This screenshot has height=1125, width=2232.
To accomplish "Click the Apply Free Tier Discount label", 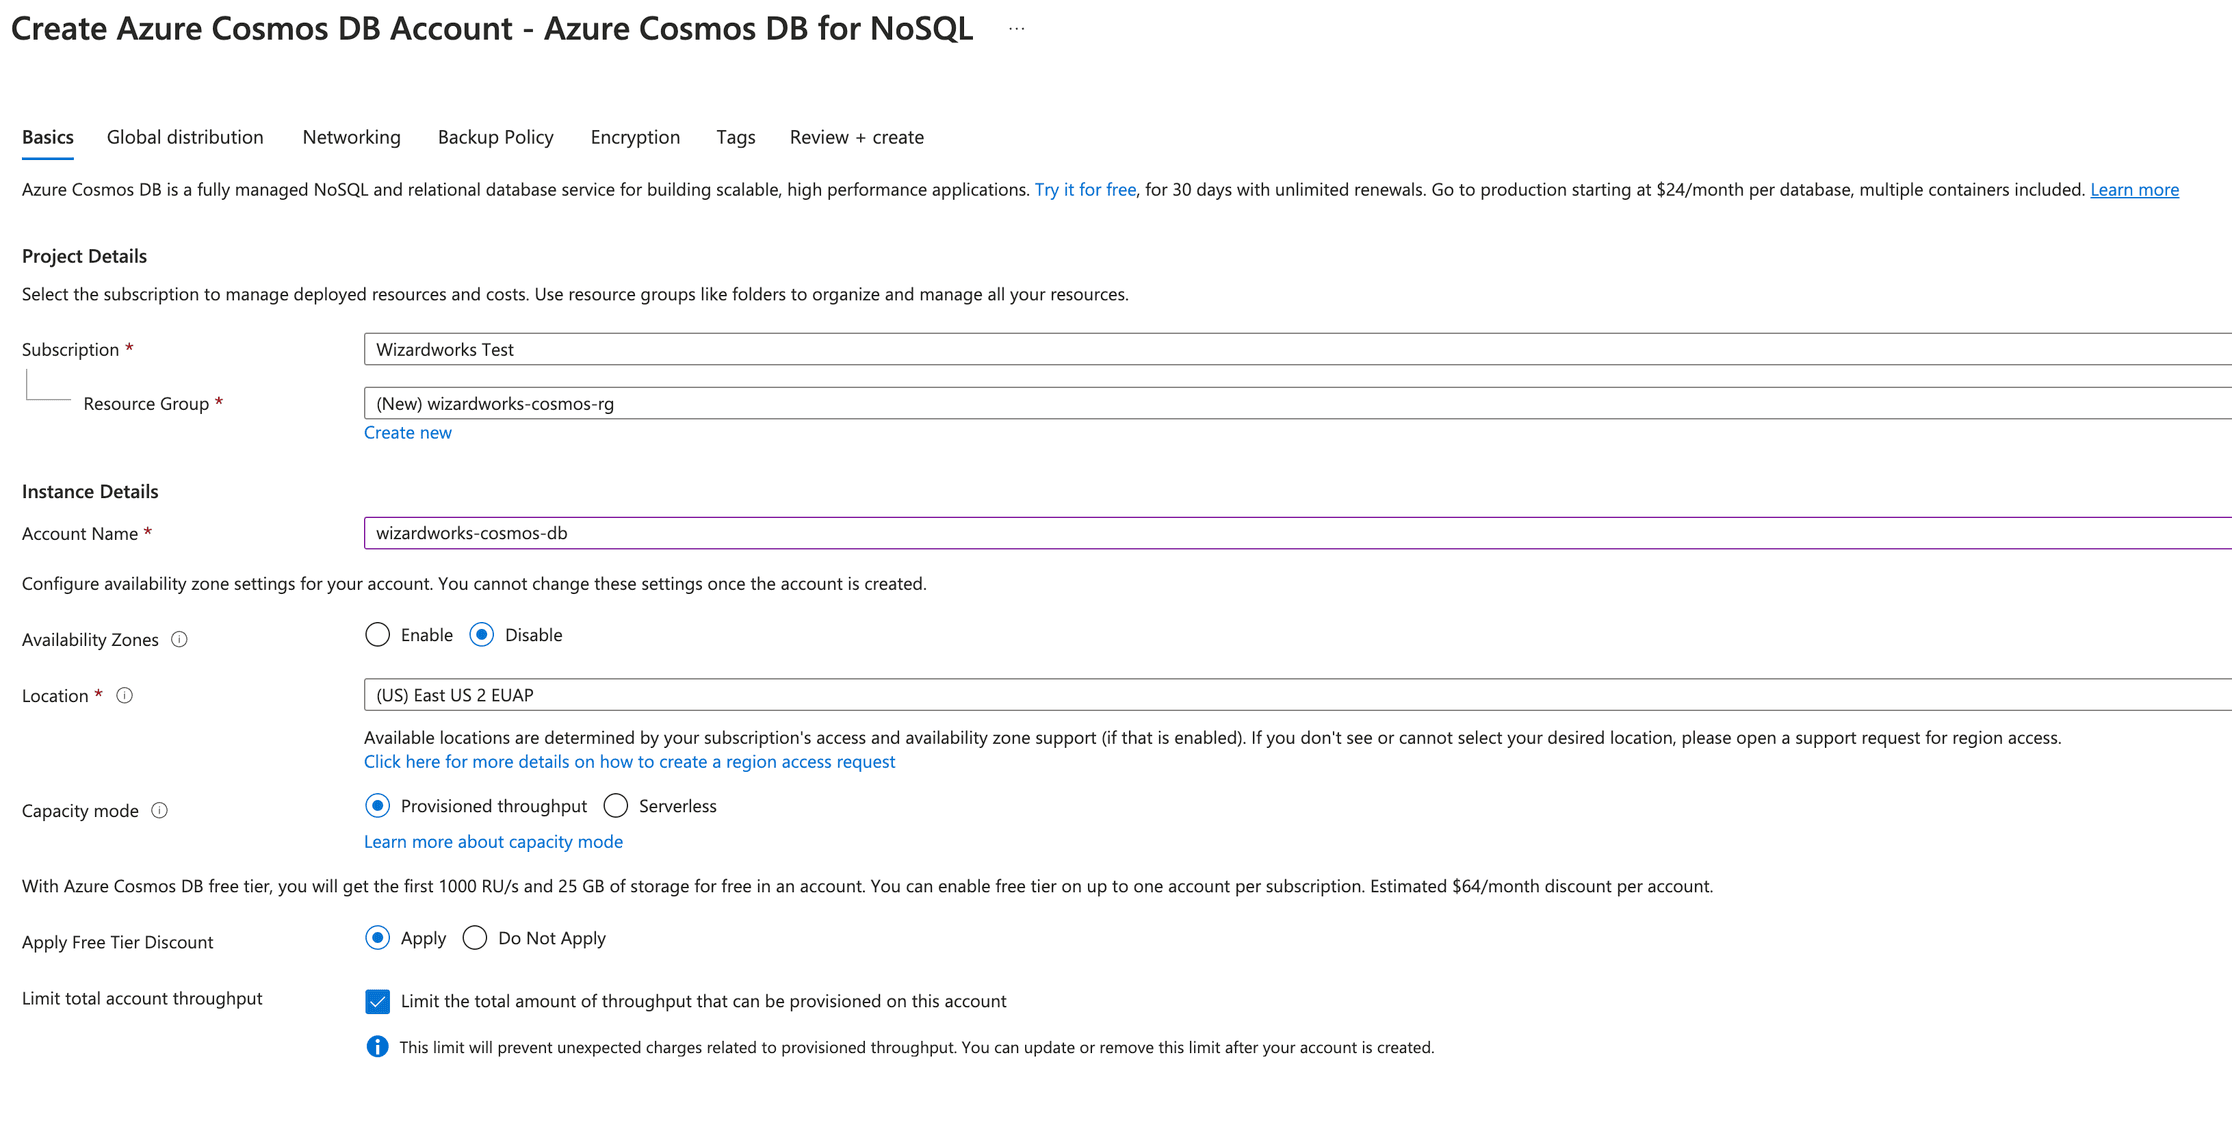I will [x=117, y=942].
